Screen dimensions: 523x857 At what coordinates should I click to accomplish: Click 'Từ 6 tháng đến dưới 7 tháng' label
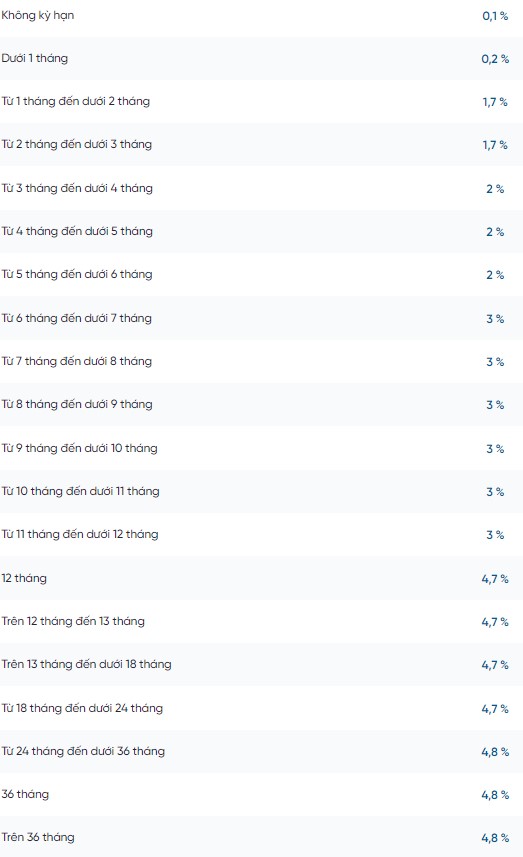pyautogui.click(x=77, y=318)
